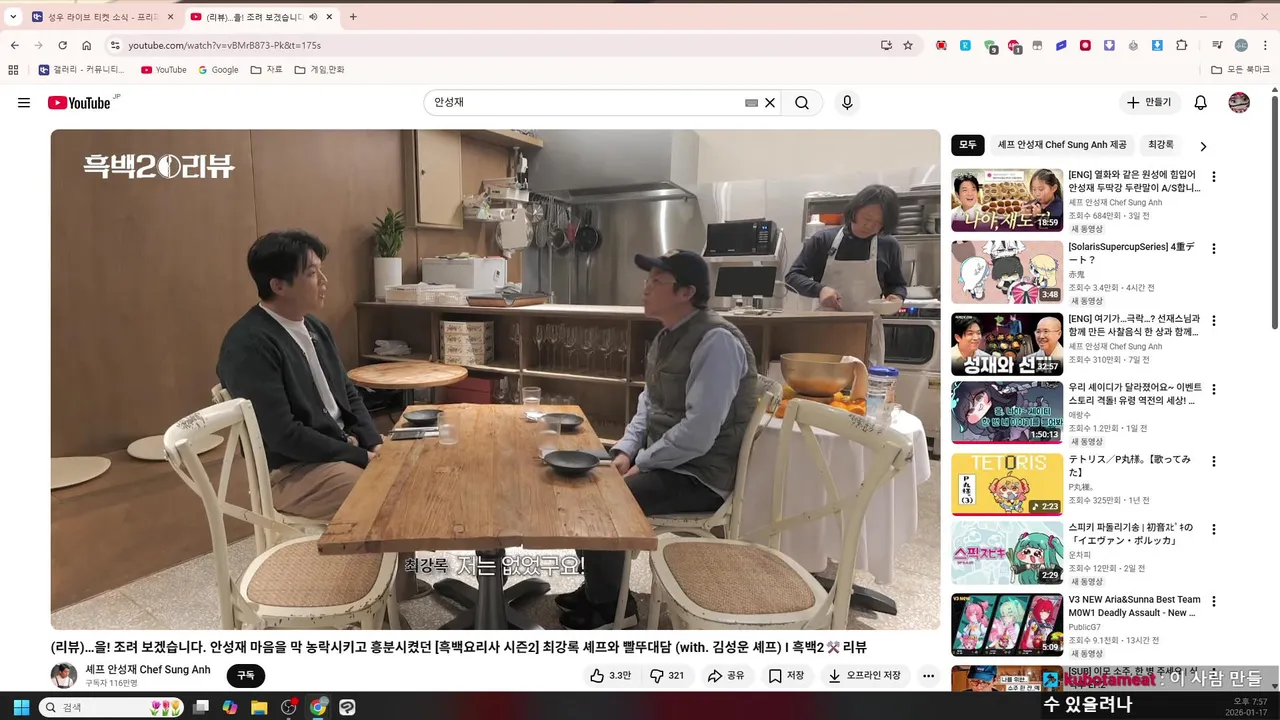Open the bookmarks apps grid icon
1280x720 pixels.
tap(13, 70)
